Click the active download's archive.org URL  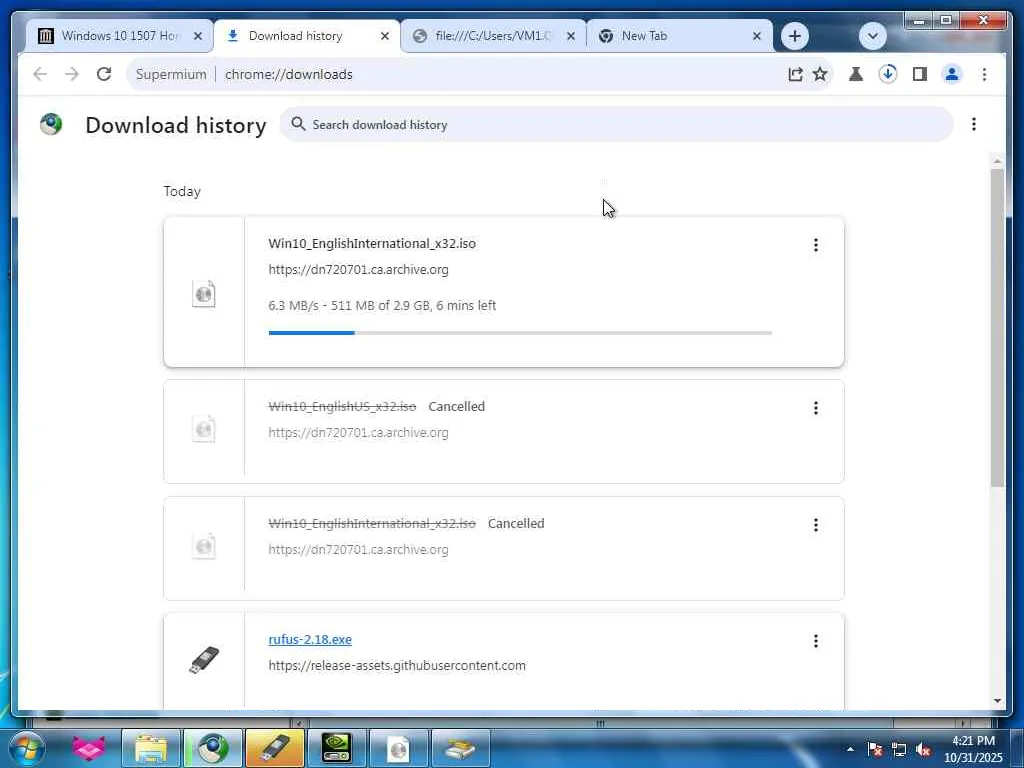click(359, 270)
